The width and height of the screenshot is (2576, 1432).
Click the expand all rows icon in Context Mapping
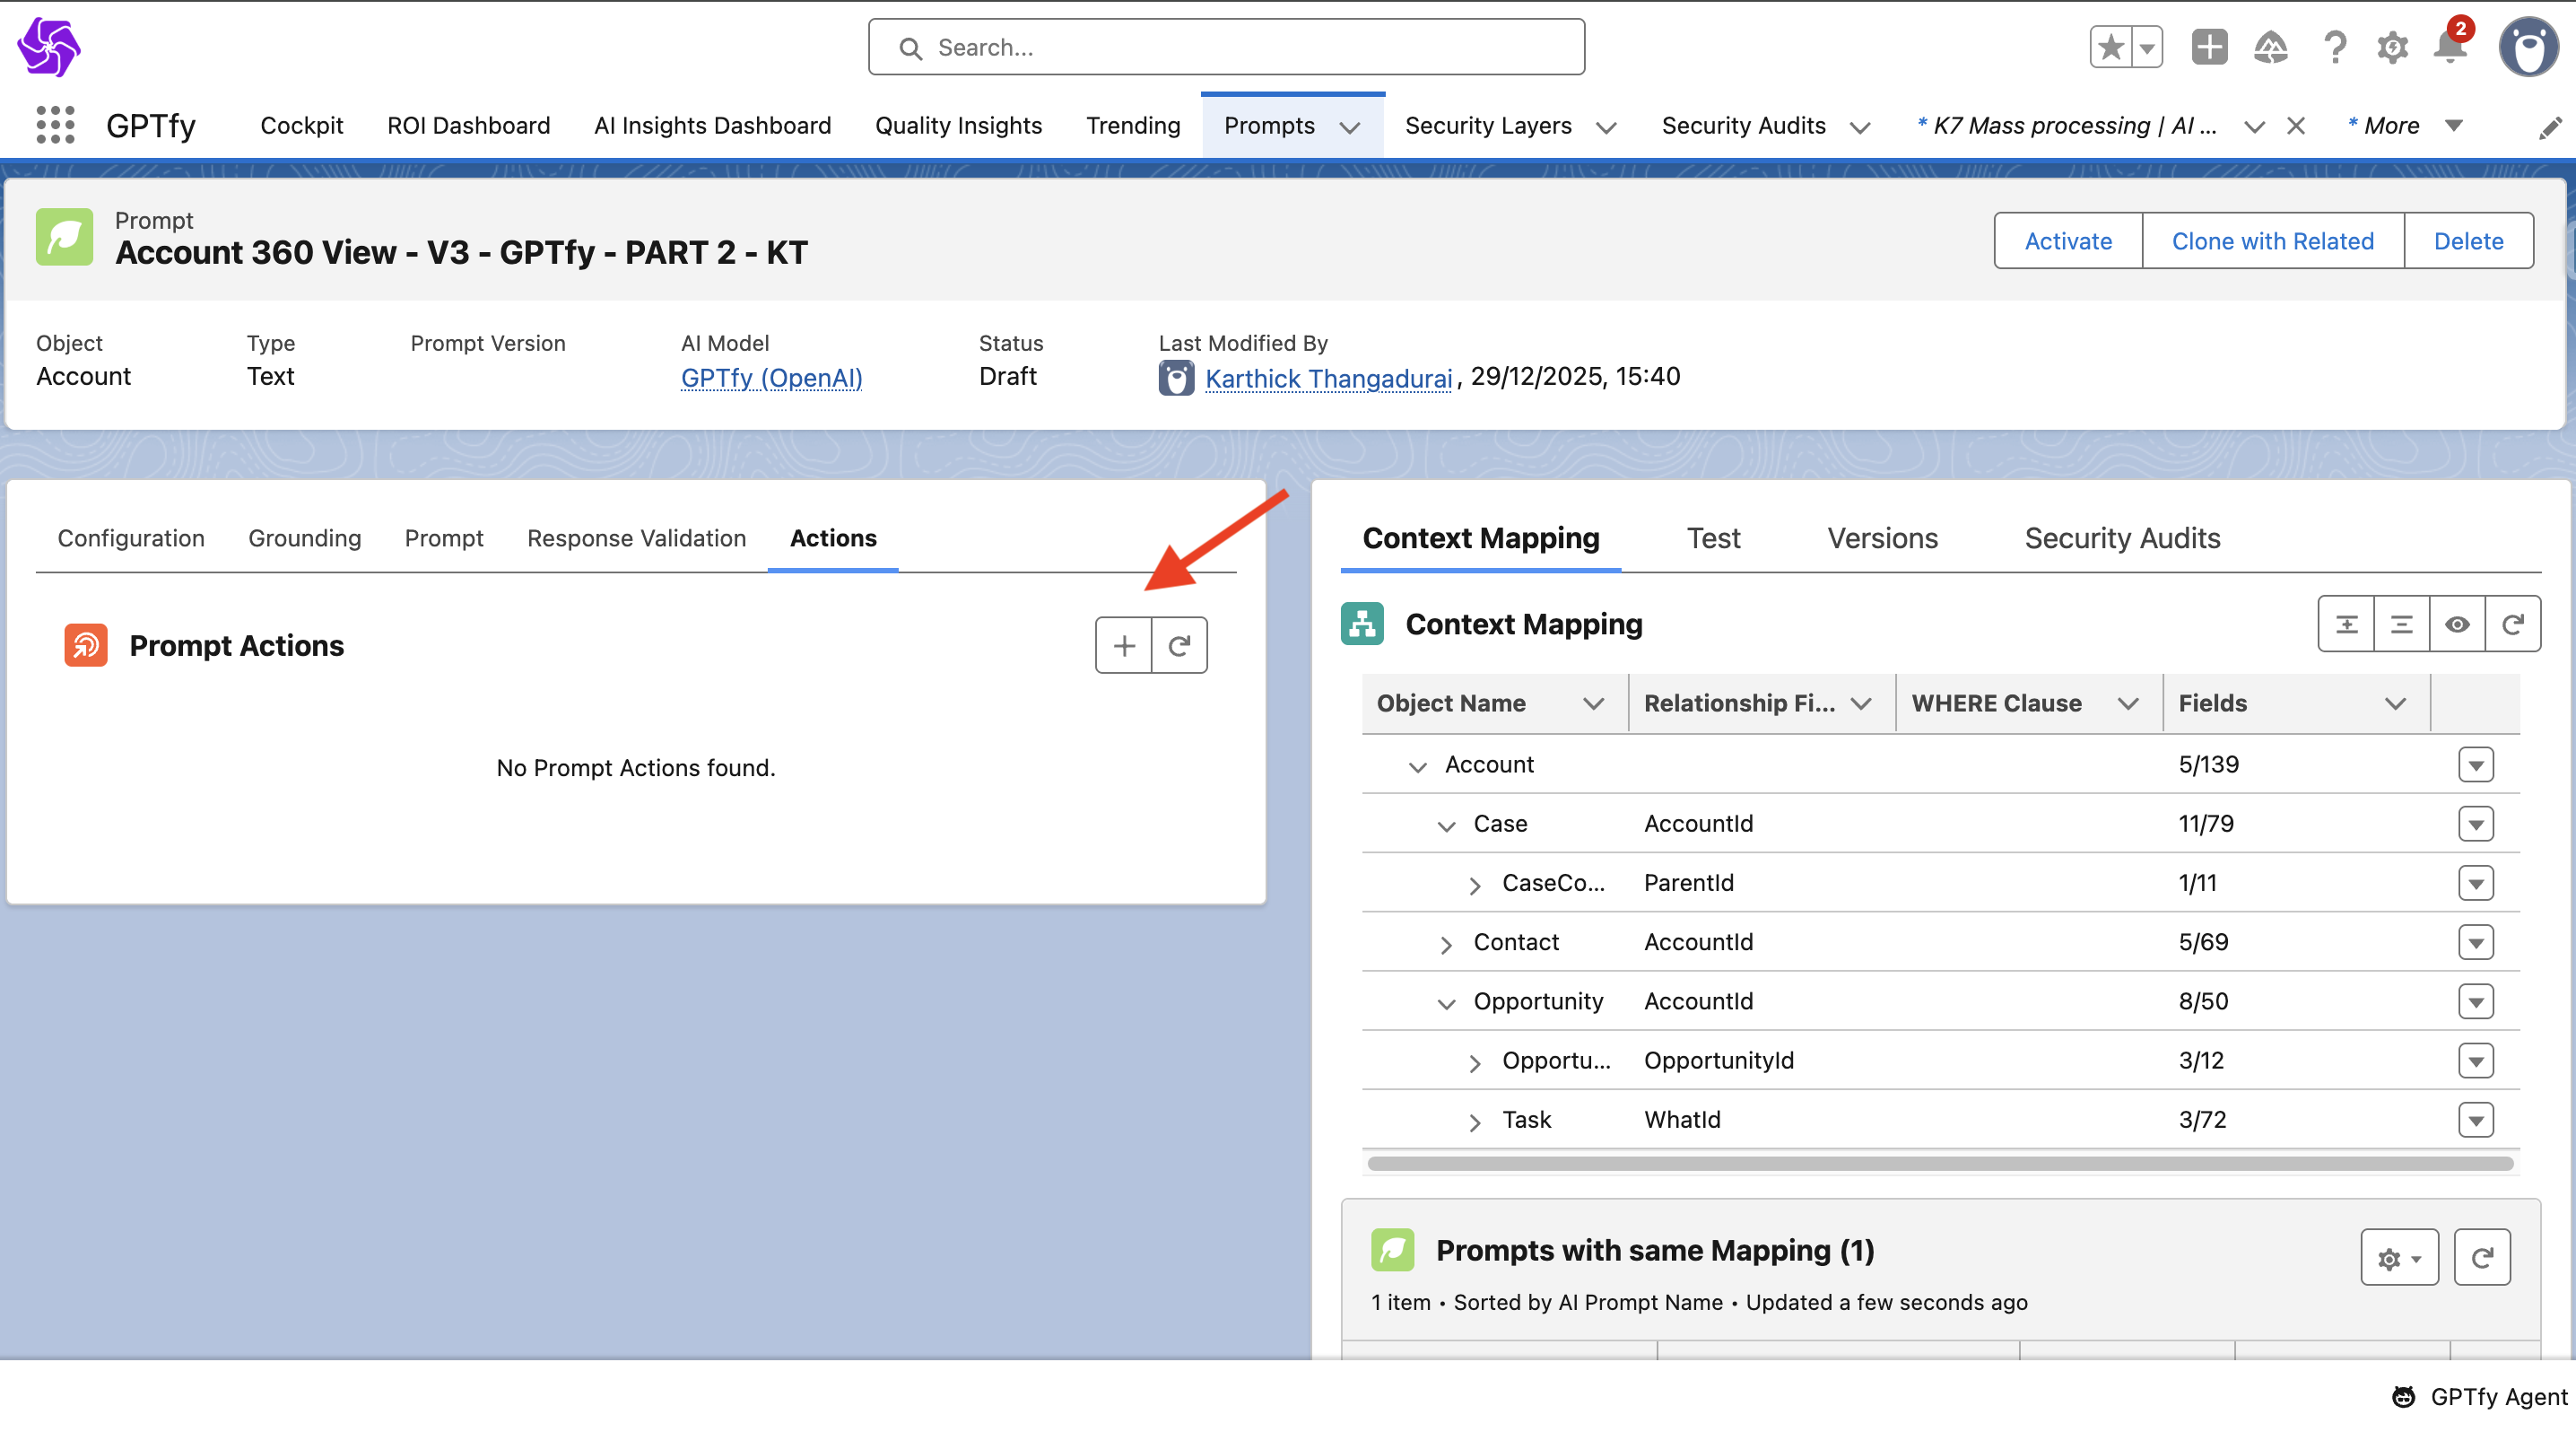pos(2346,624)
